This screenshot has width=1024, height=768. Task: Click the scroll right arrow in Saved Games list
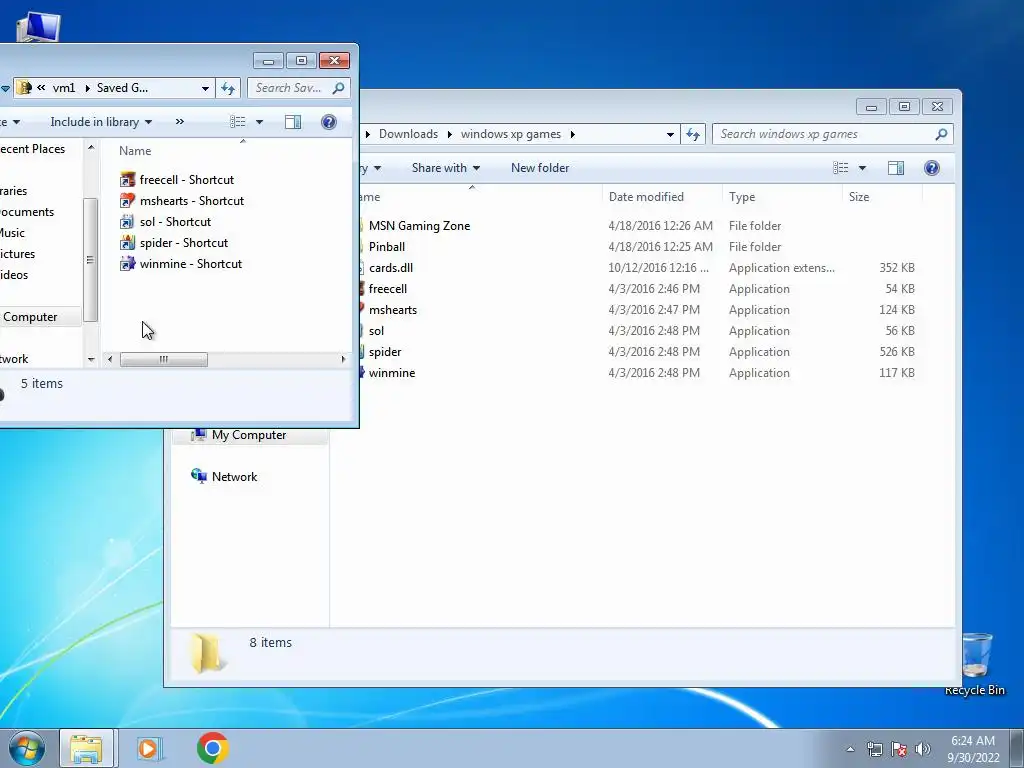[344, 359]
